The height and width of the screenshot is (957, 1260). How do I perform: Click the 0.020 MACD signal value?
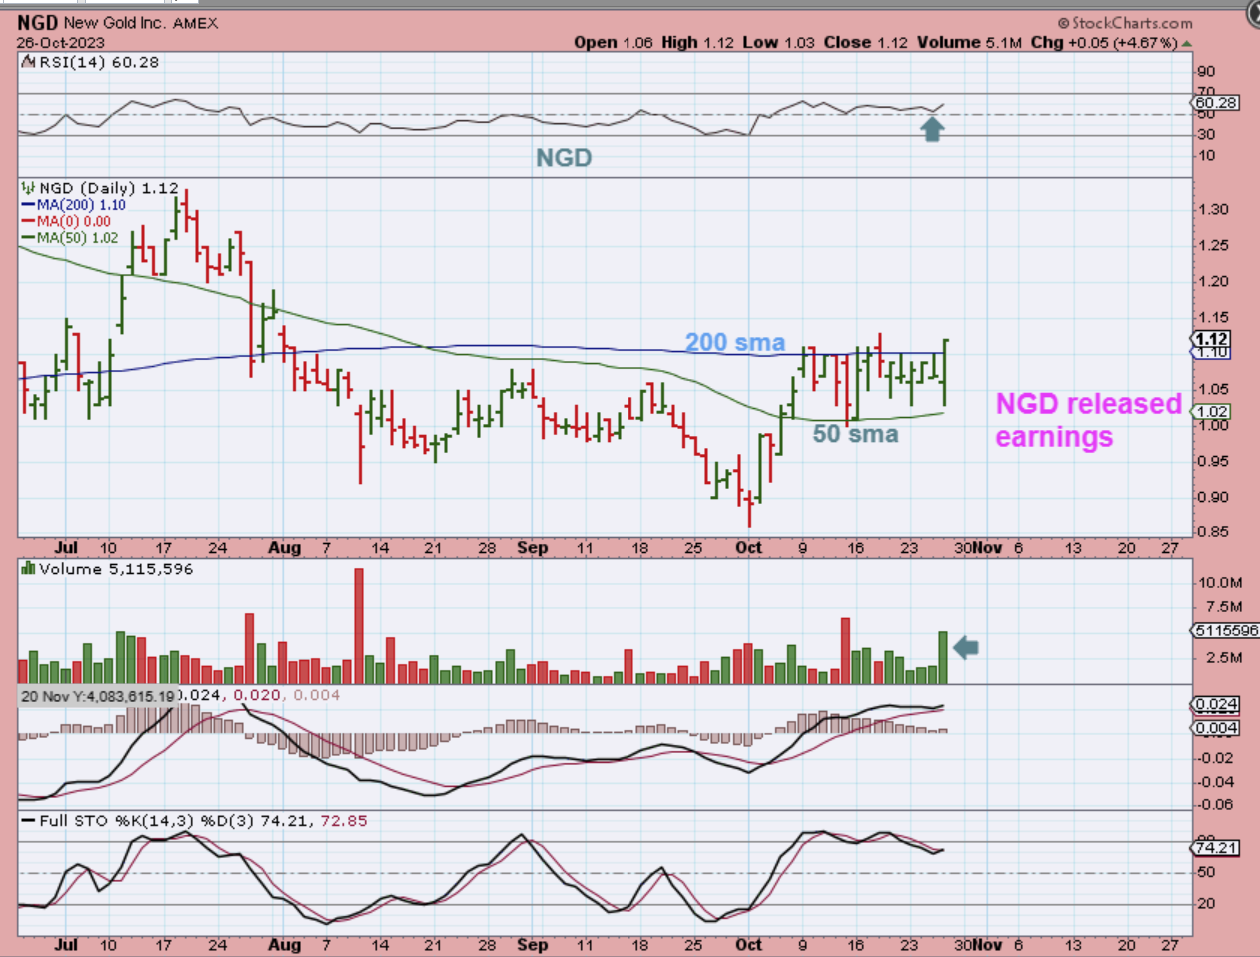pos(255,695)
